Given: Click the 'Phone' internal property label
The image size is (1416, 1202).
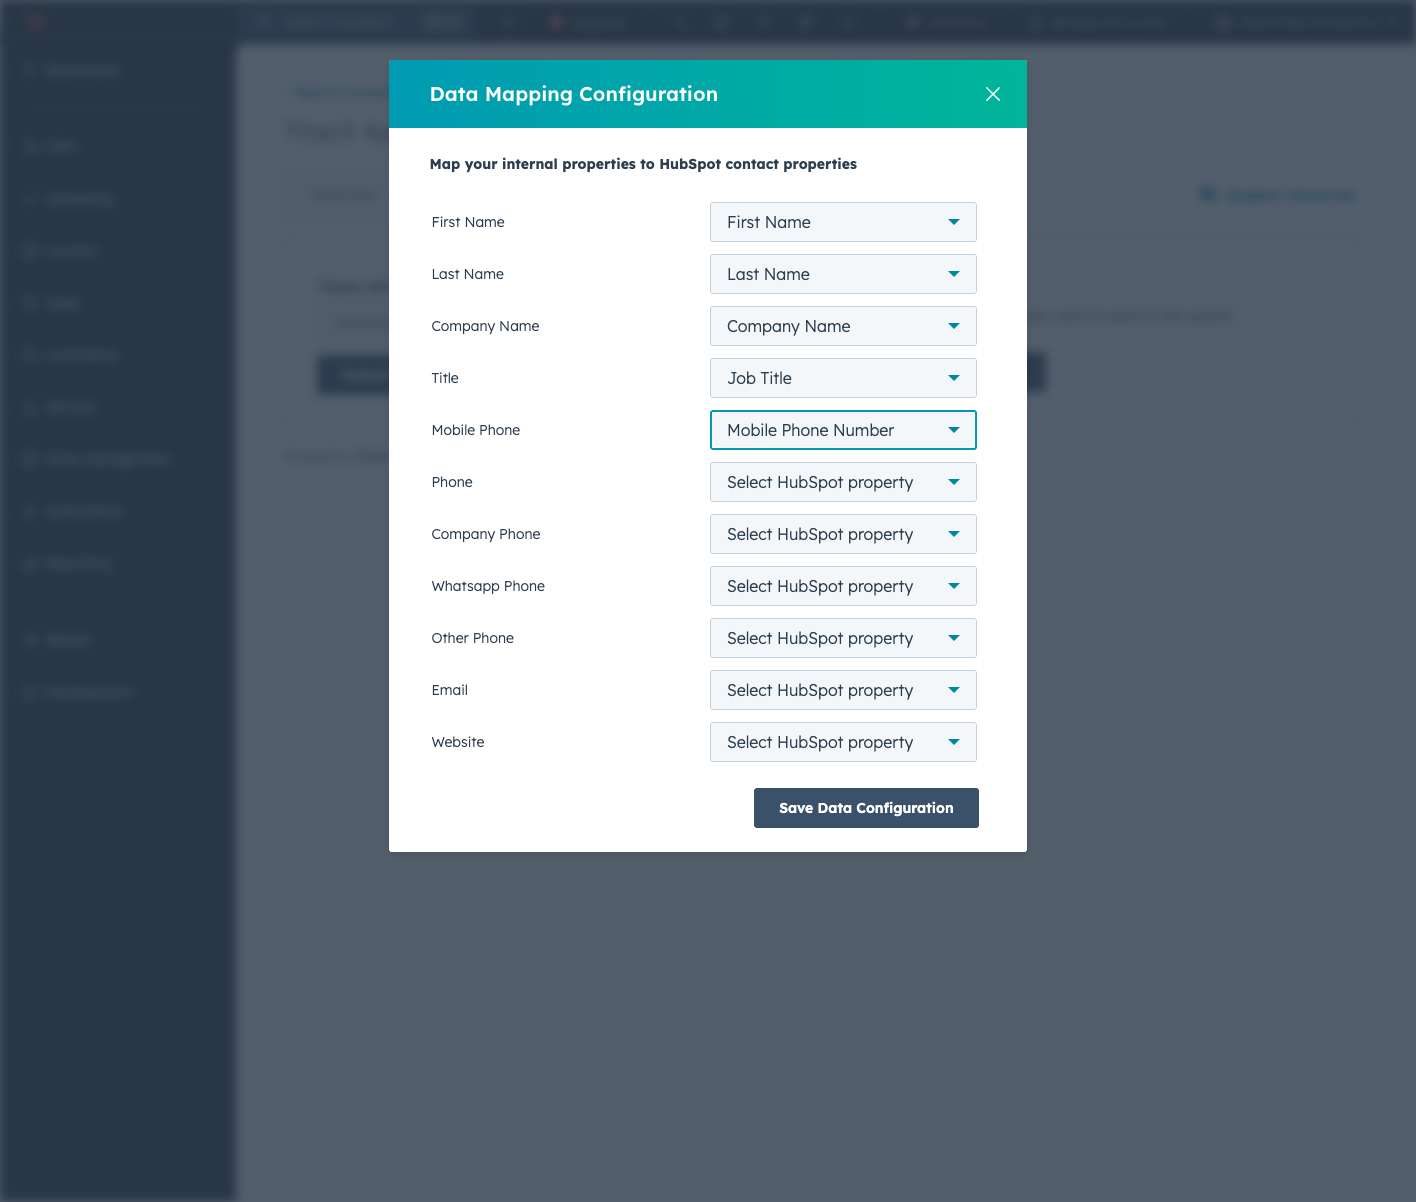Looking at the screenshot, I should click(x=452, y=482).
